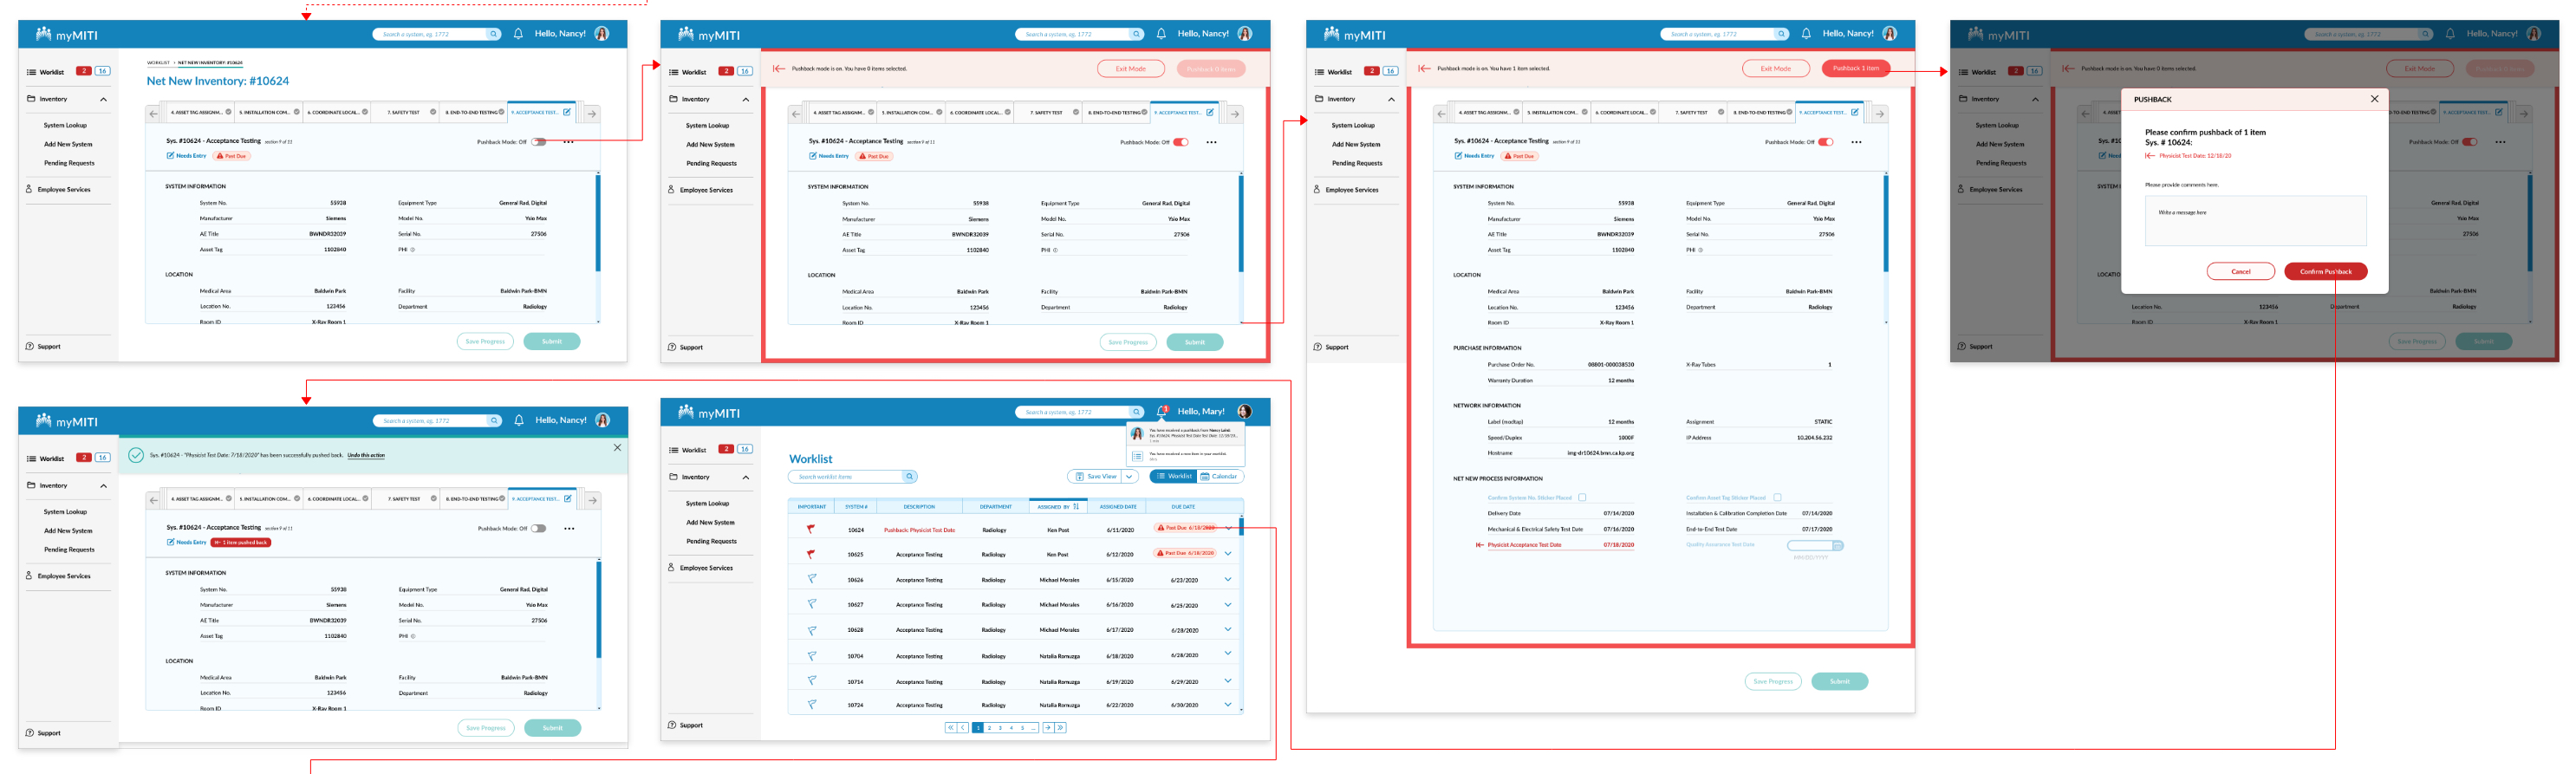
Task: Flag system 10704 row as important
Action: click(811, 655)
